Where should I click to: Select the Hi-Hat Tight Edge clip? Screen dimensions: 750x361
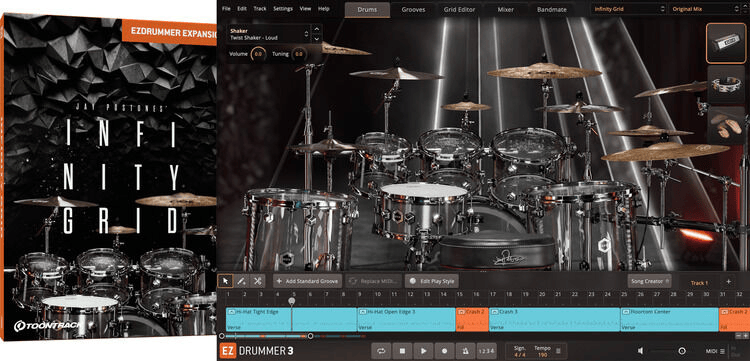[291, 319]
